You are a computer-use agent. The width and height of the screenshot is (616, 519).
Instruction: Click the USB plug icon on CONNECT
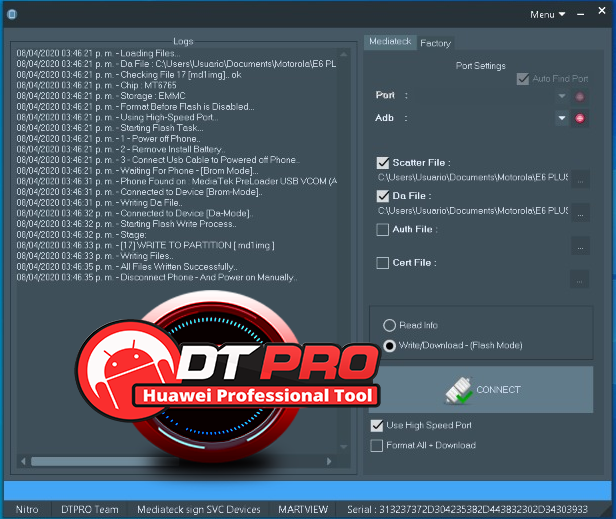pyautogui.click(x=458, y=390)
